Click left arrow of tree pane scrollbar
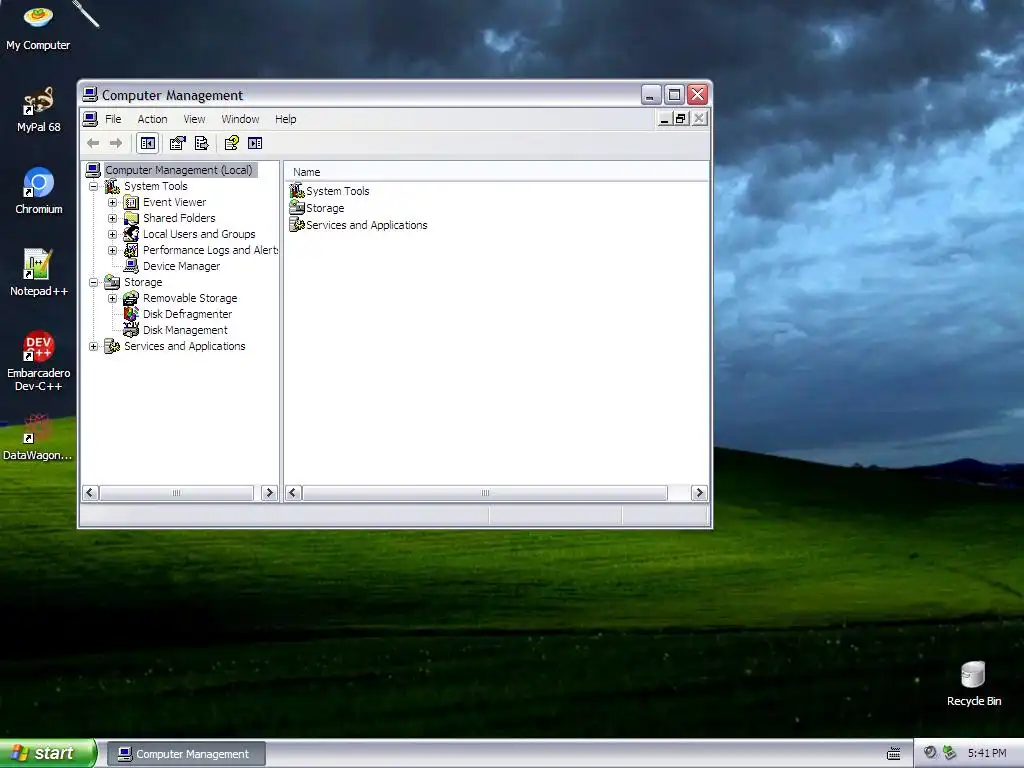 point(91,493)
